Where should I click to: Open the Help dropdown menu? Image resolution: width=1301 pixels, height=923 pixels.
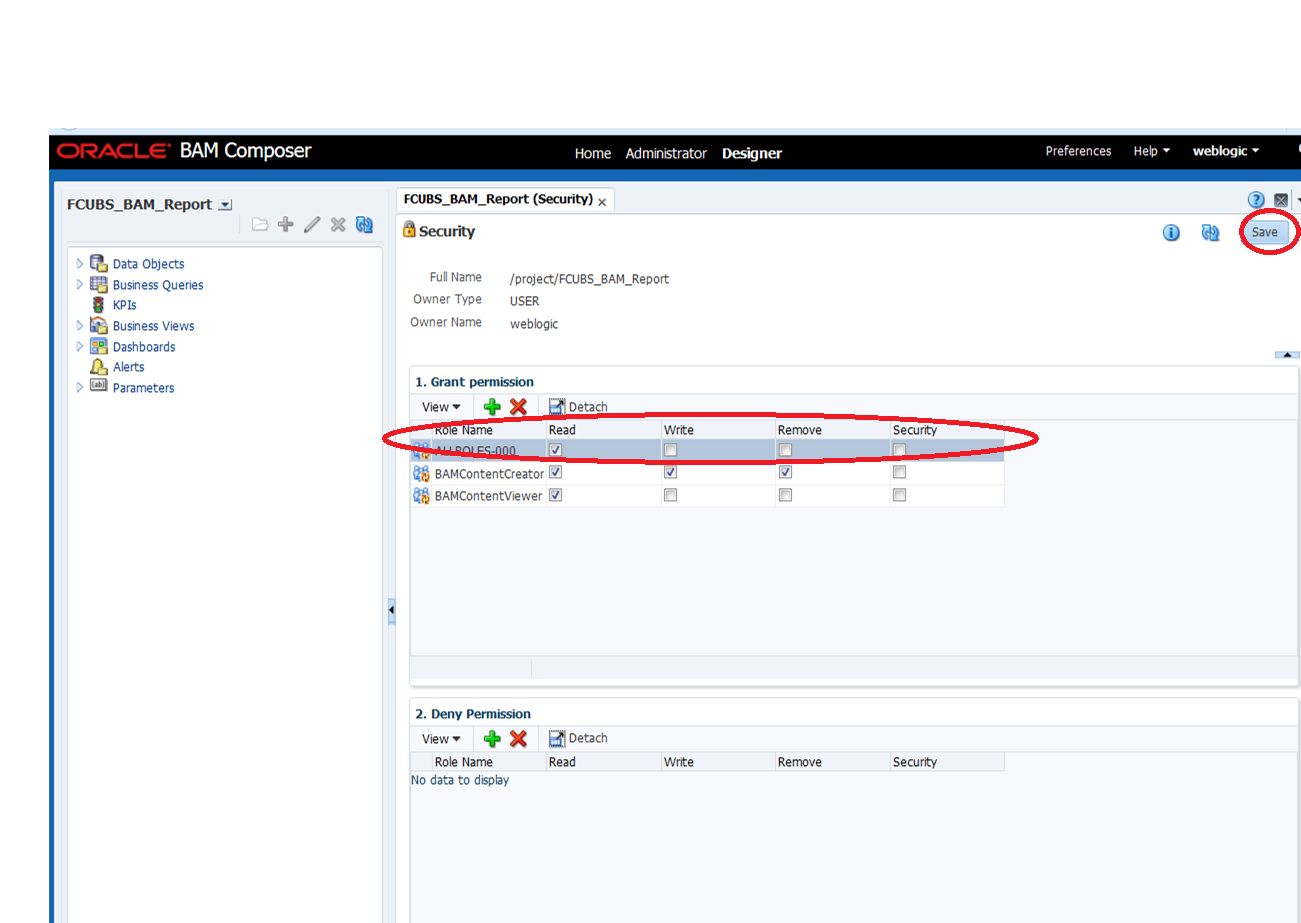pyautogui.click(x=1152, y=151)
